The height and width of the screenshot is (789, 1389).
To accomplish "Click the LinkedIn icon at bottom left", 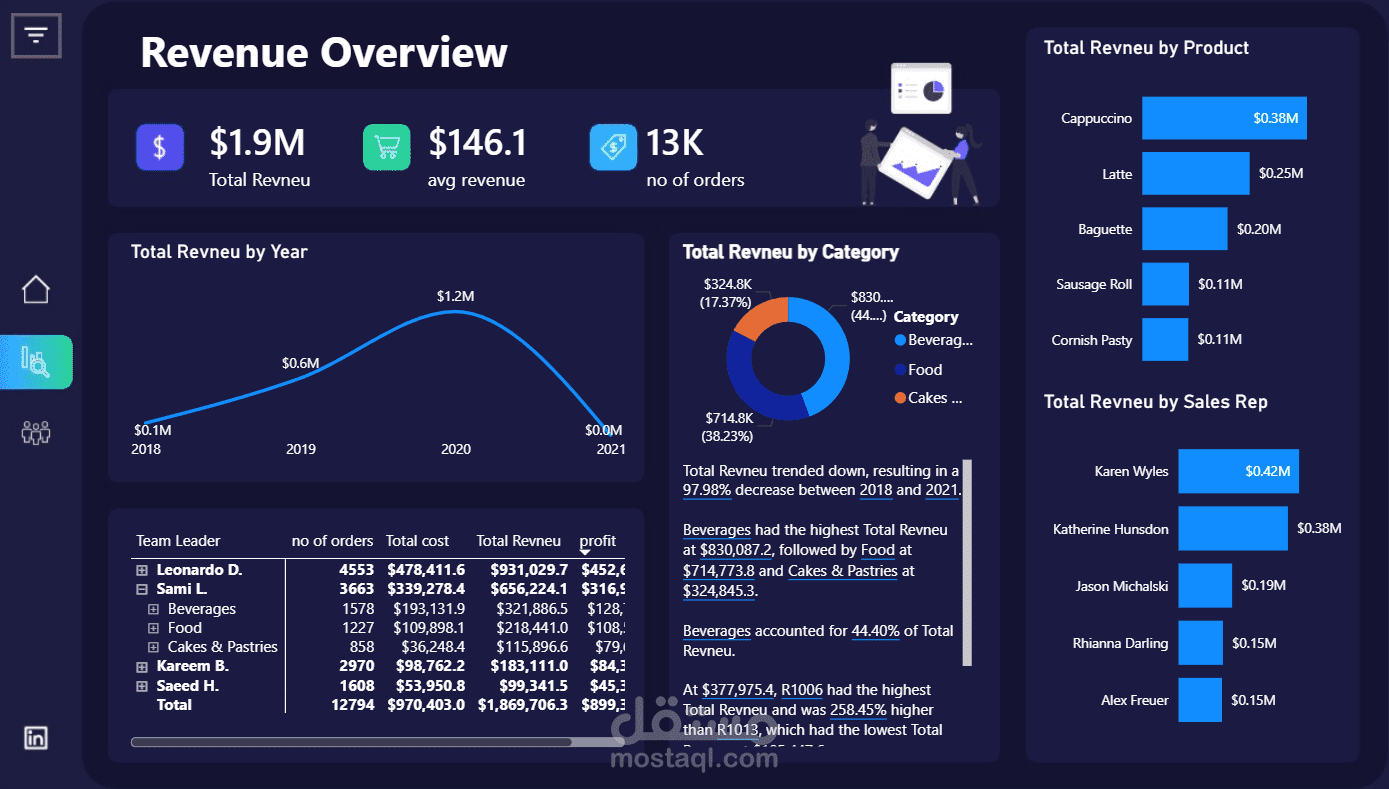I will [35, 738].
